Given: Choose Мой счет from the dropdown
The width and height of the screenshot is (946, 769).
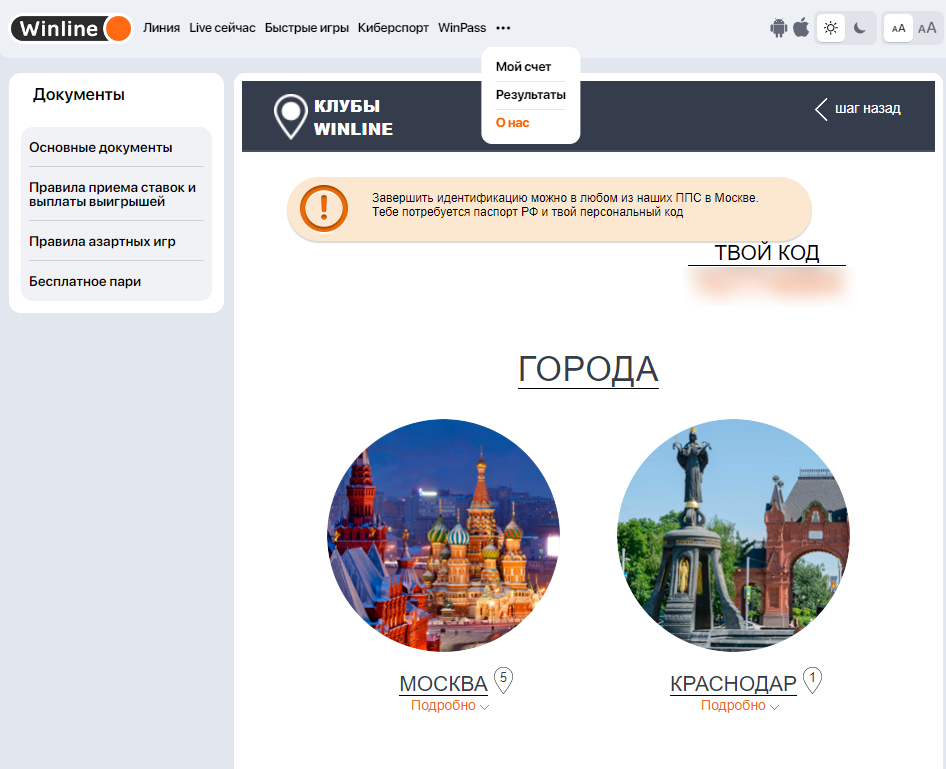Looking at the screenshot, I should click(x=523, y=67).
